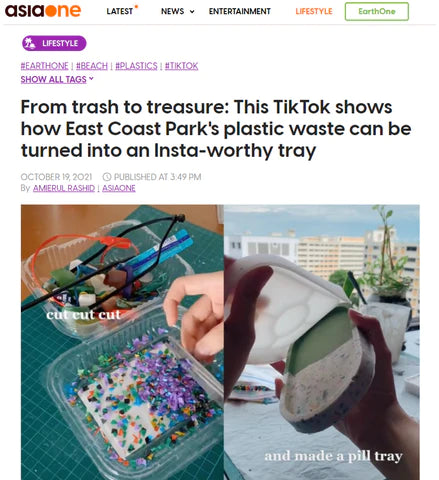Open the Latest menu item
Viewport: 439px width, 480px height.
(x=120, y=11)
